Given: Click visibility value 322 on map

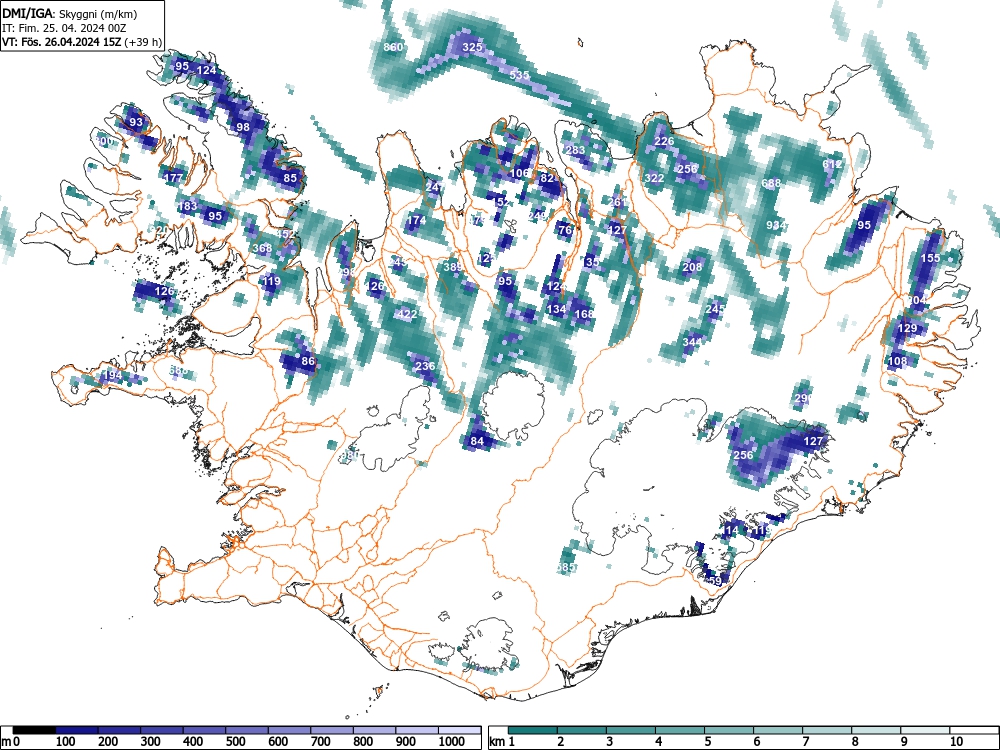Looking at the screenshot, I should point(654,178).
